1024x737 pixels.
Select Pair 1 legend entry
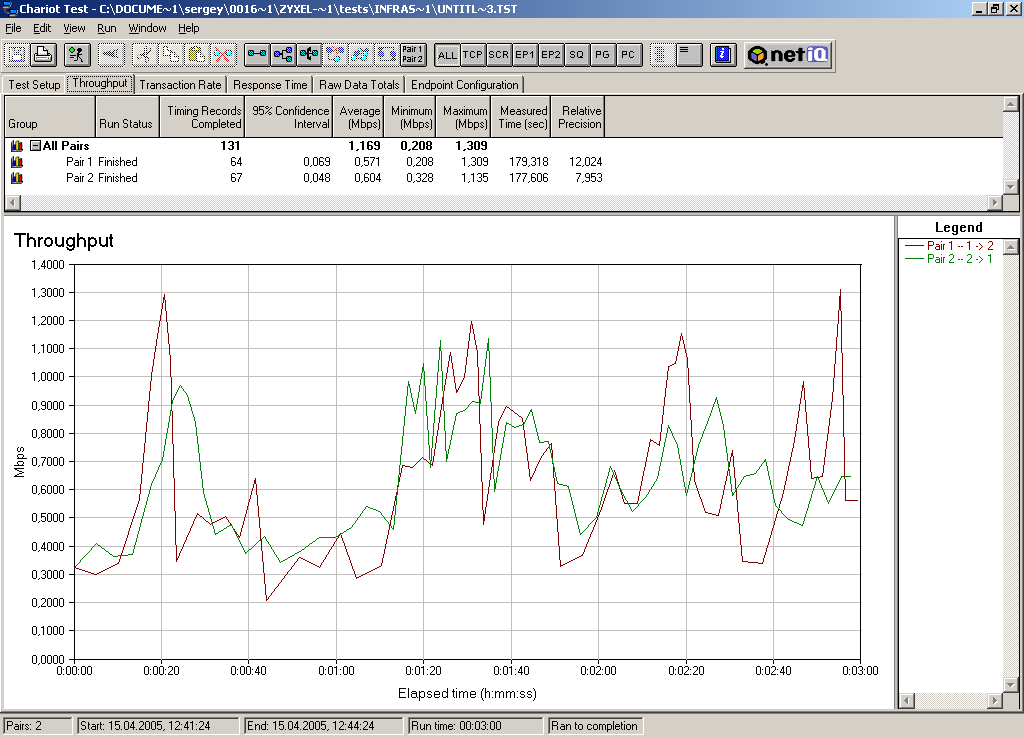(x=958, y=246)
